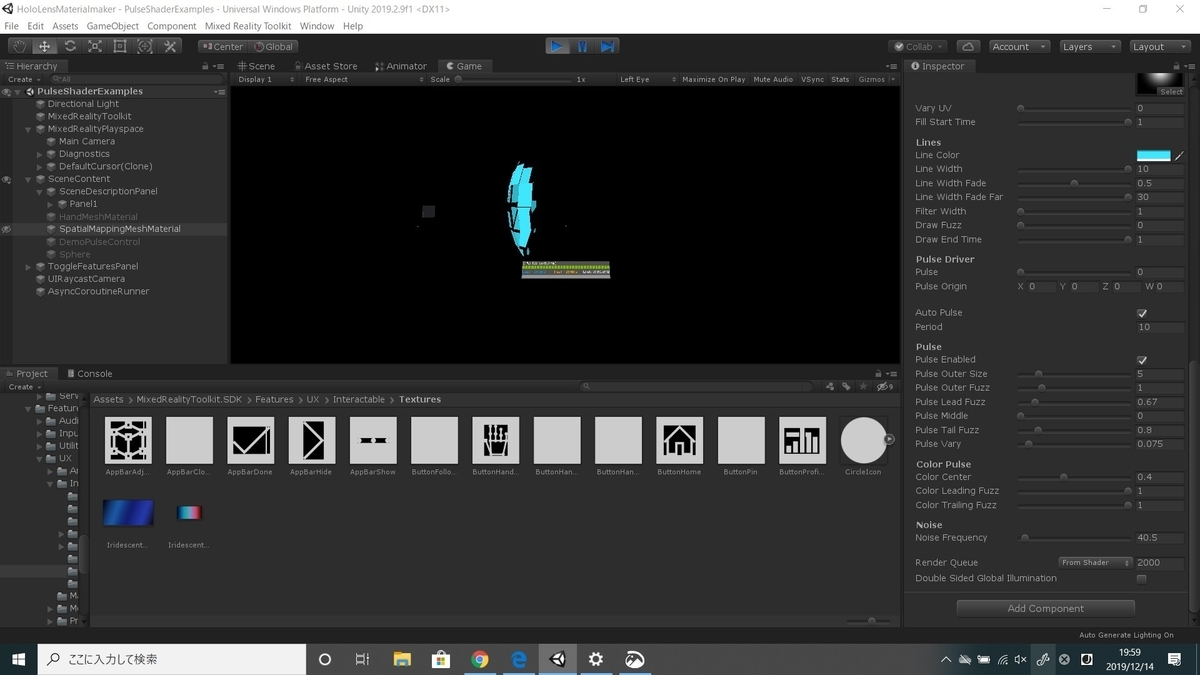1200x675 pixels.
Task: Toggle the Auto Pulse checkbox
Action: tap(1142, 313)
